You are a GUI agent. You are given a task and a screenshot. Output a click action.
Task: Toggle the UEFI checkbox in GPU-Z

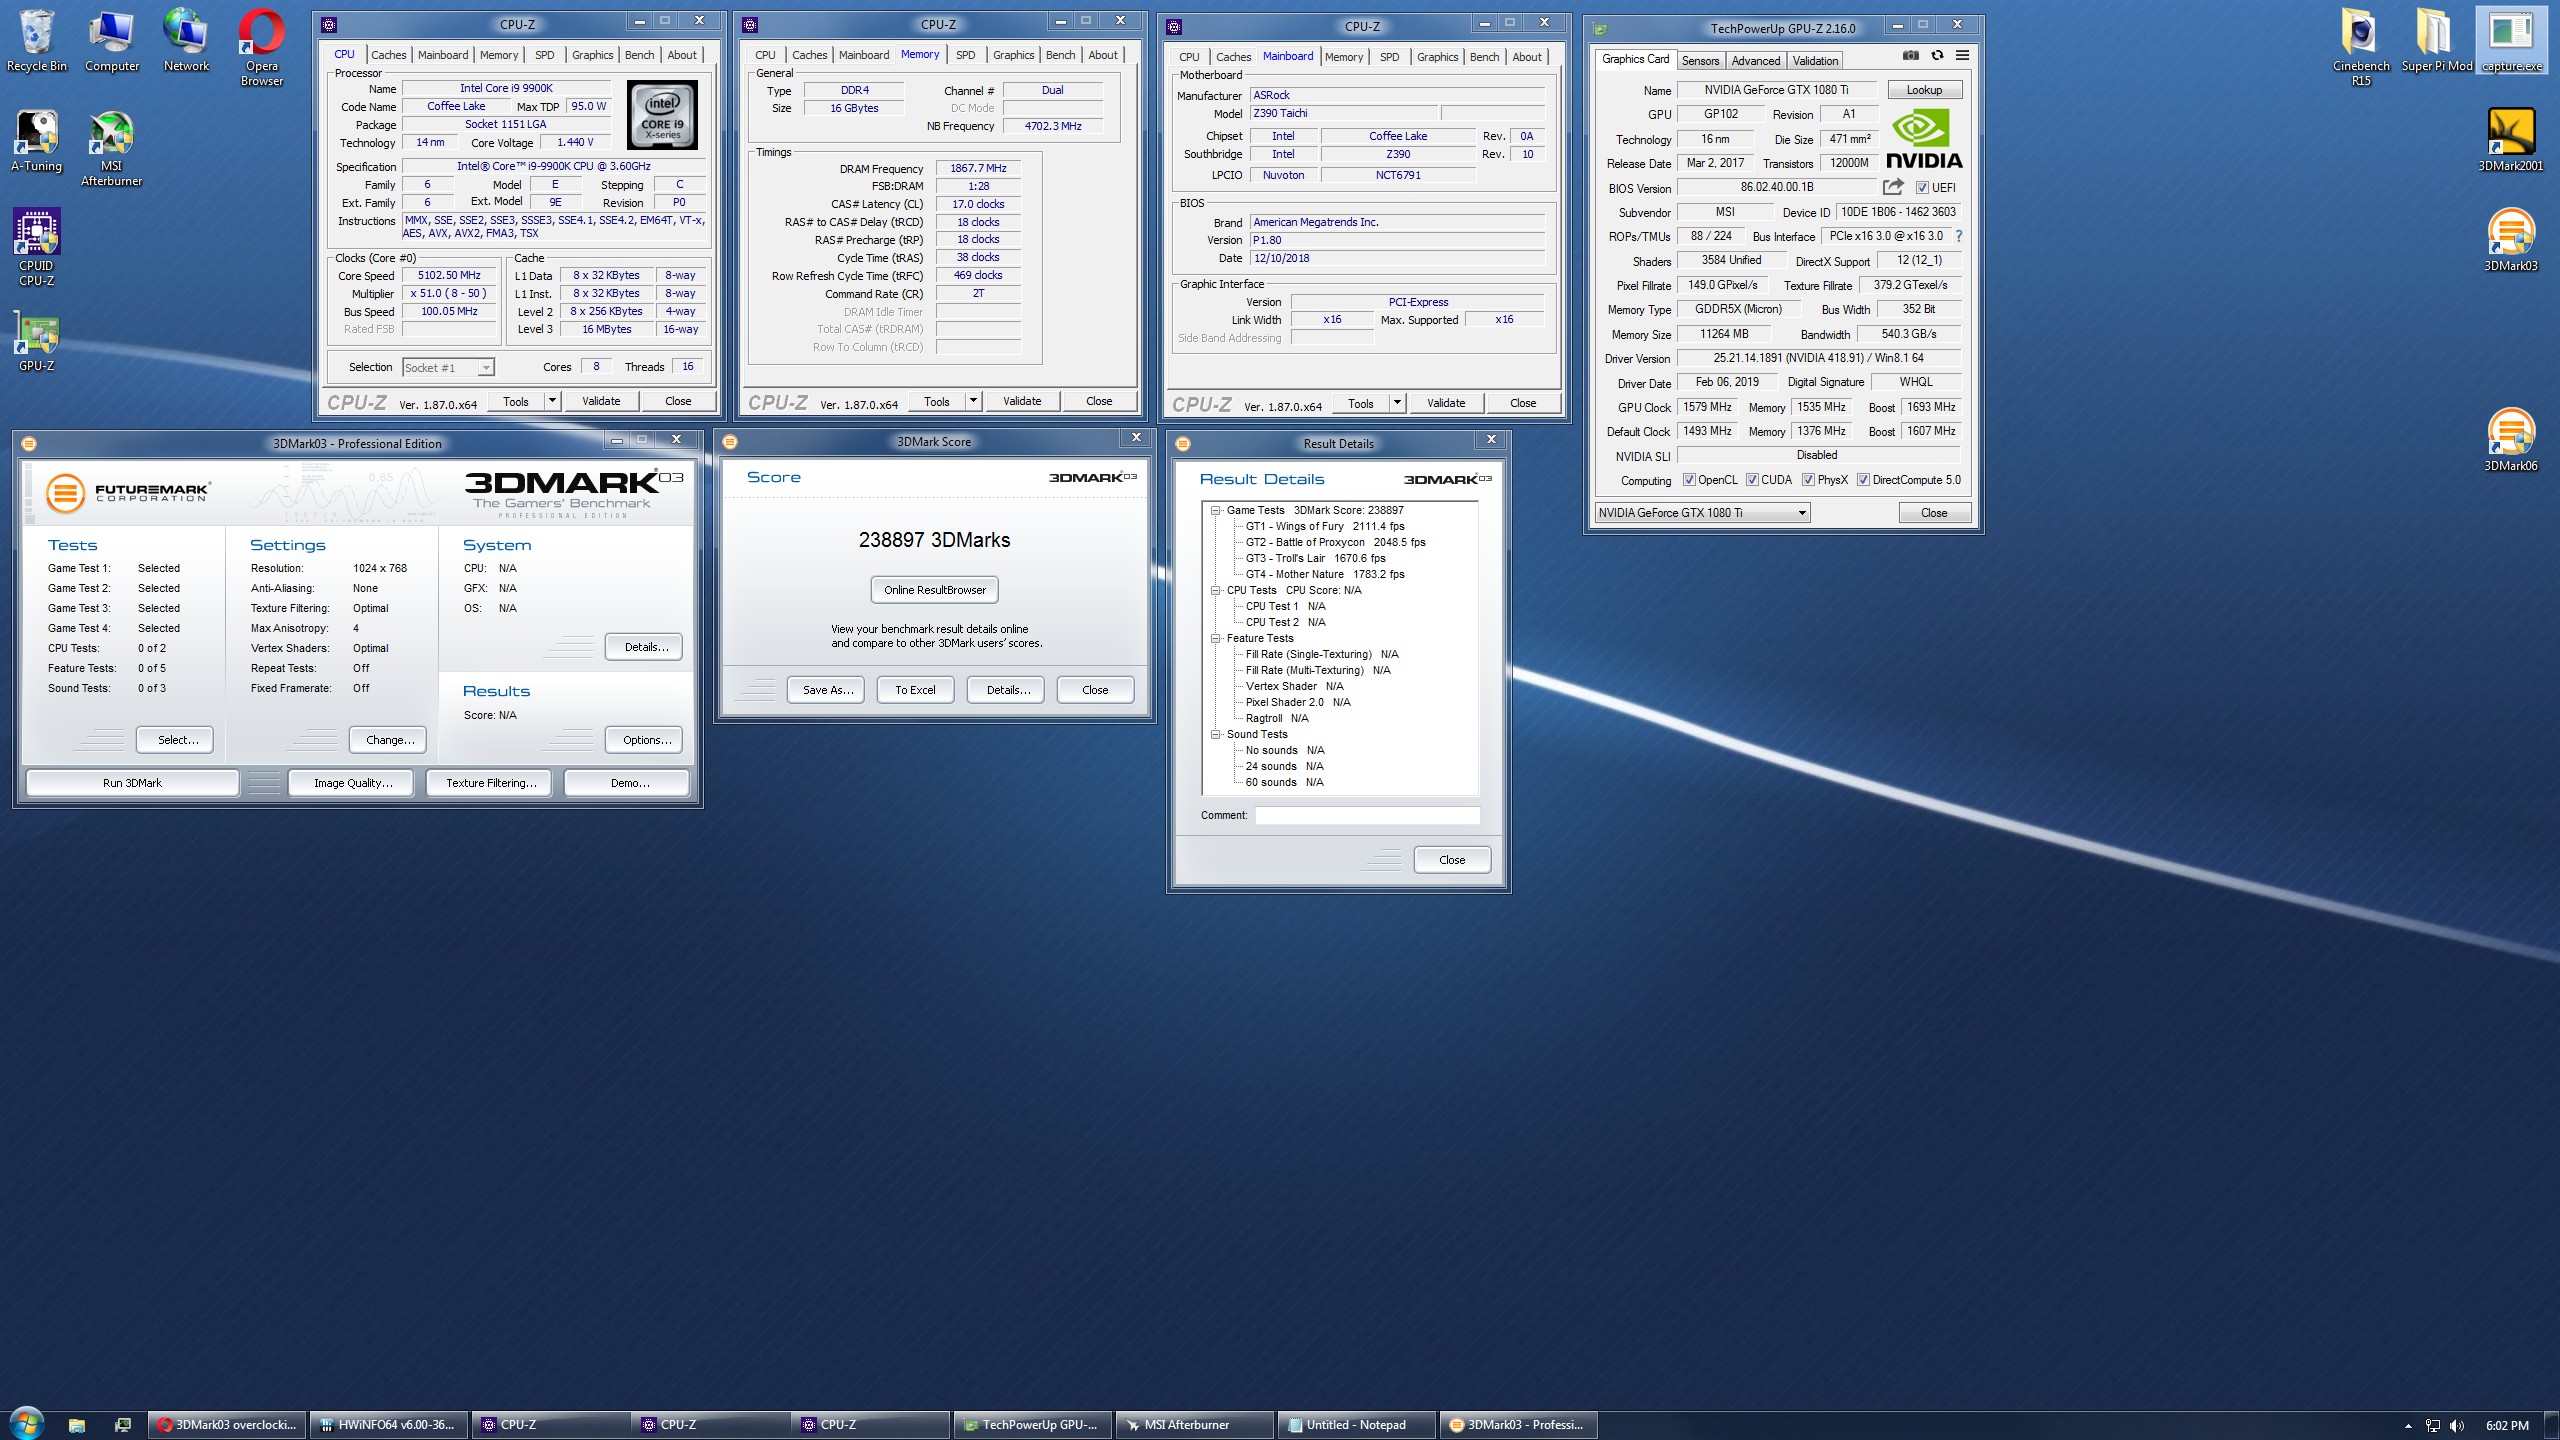tap(1921, 188)
